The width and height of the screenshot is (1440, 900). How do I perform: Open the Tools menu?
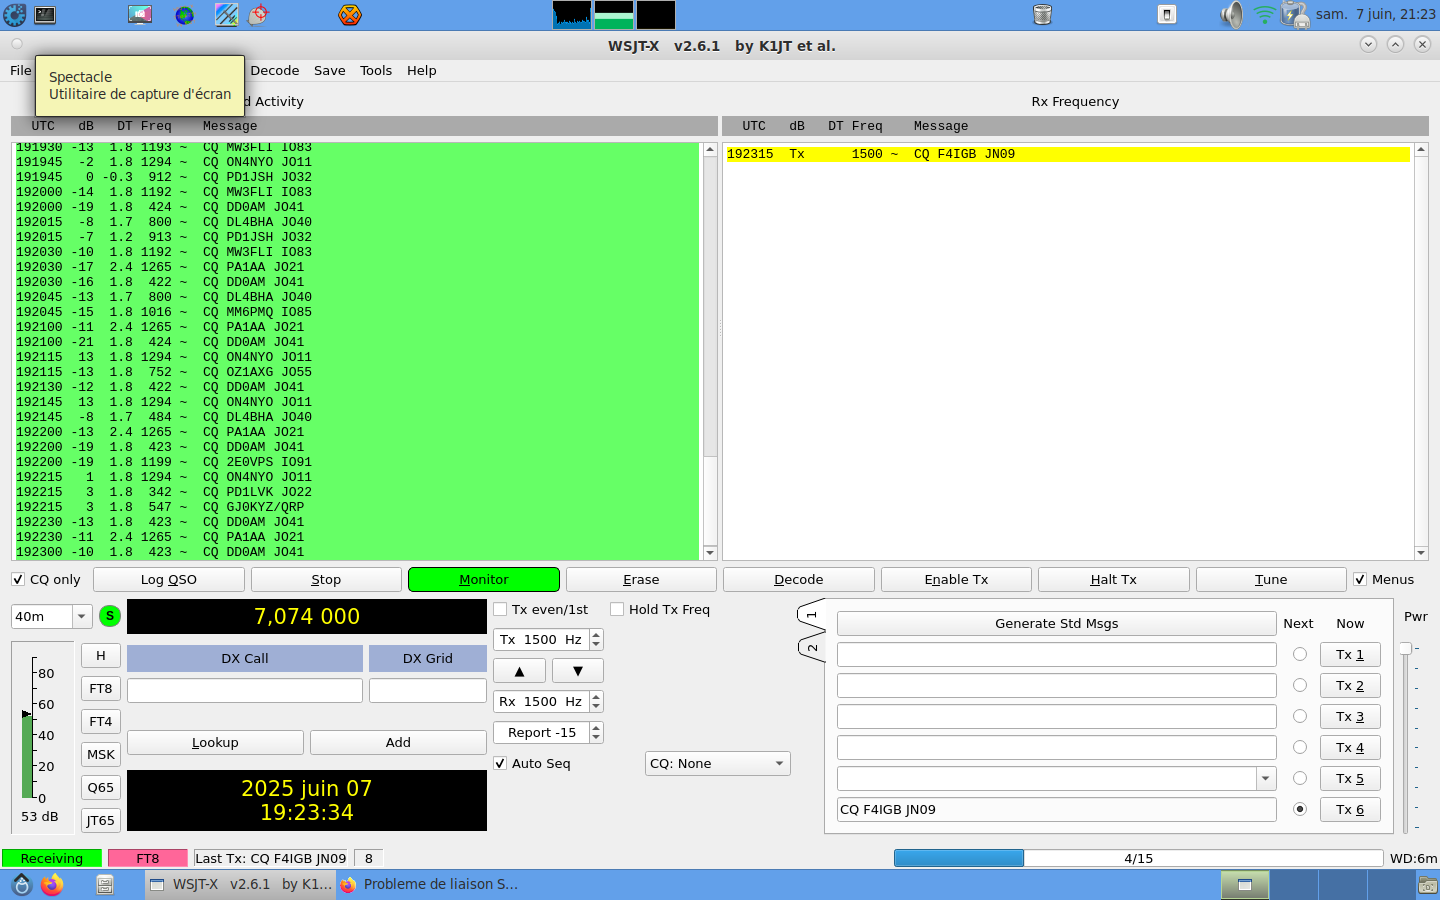tap(376, 71)
